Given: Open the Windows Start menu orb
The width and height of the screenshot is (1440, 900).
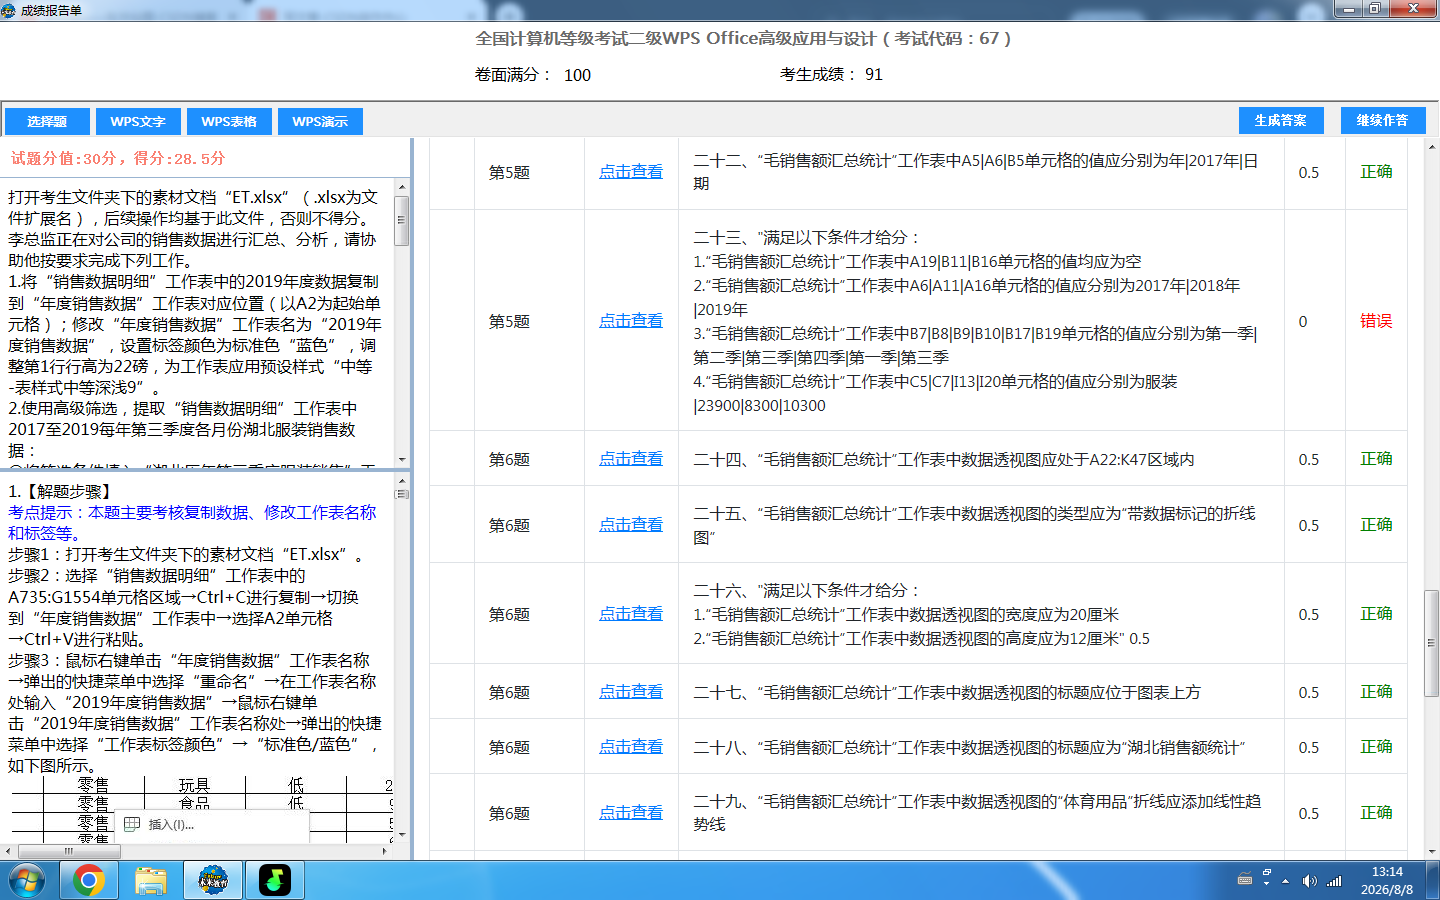Looking at the screenshot, I should [27, 880].
